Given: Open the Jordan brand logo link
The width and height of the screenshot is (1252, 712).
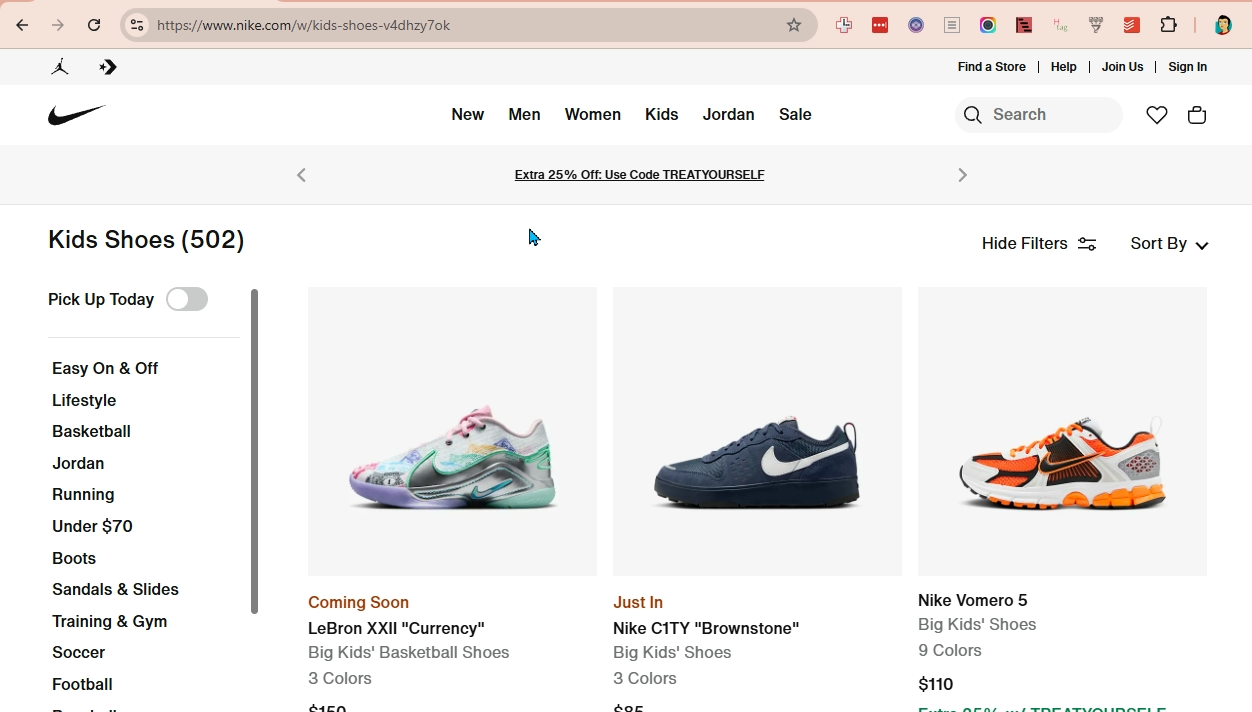Looking at the screenshot, I should [x=60, y=67].
